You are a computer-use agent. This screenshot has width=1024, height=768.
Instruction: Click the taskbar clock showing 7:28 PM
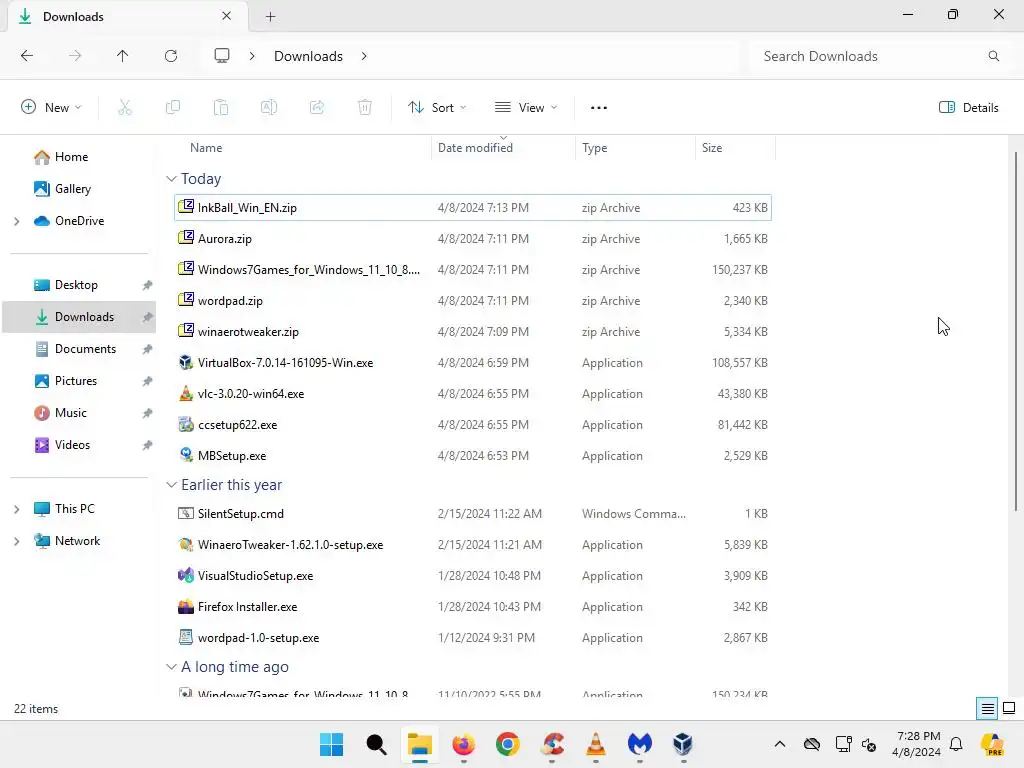point(917,744)
